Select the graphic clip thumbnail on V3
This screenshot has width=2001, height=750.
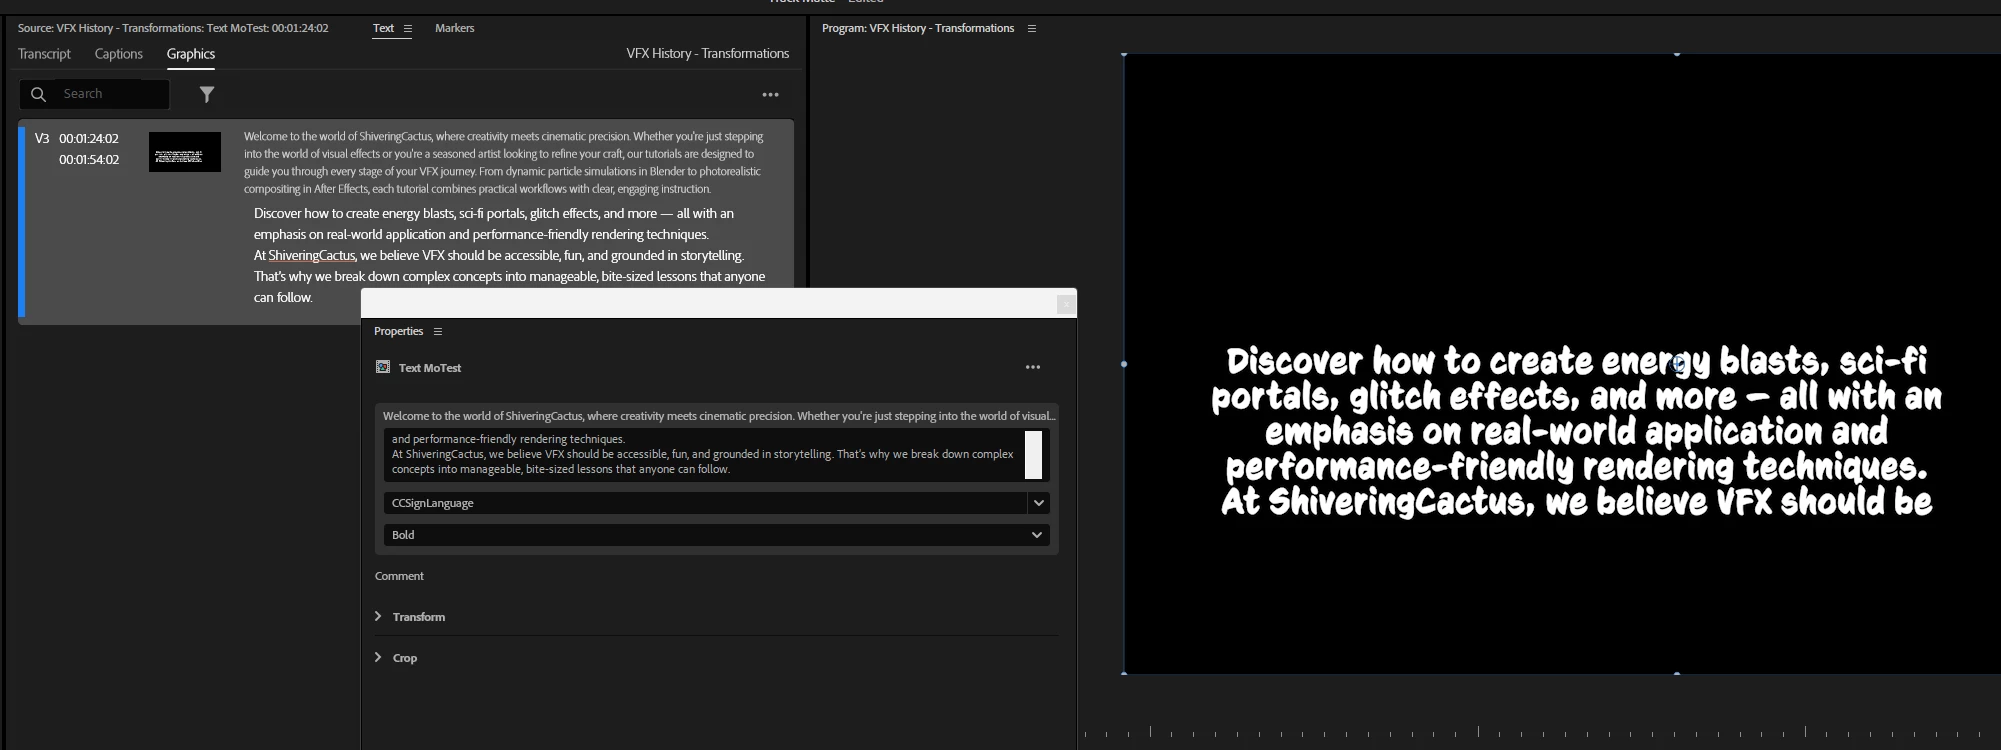point(185,152)
